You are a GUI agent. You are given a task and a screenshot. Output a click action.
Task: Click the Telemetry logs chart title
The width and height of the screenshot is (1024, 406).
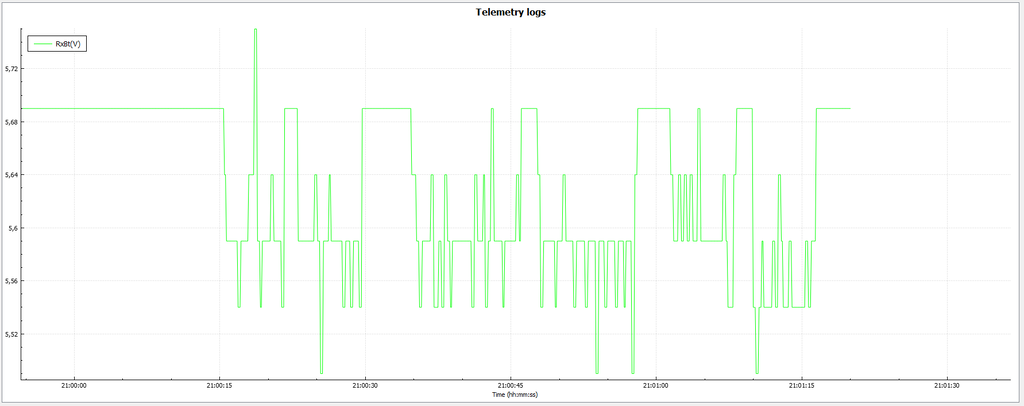[x=511, y=13]
